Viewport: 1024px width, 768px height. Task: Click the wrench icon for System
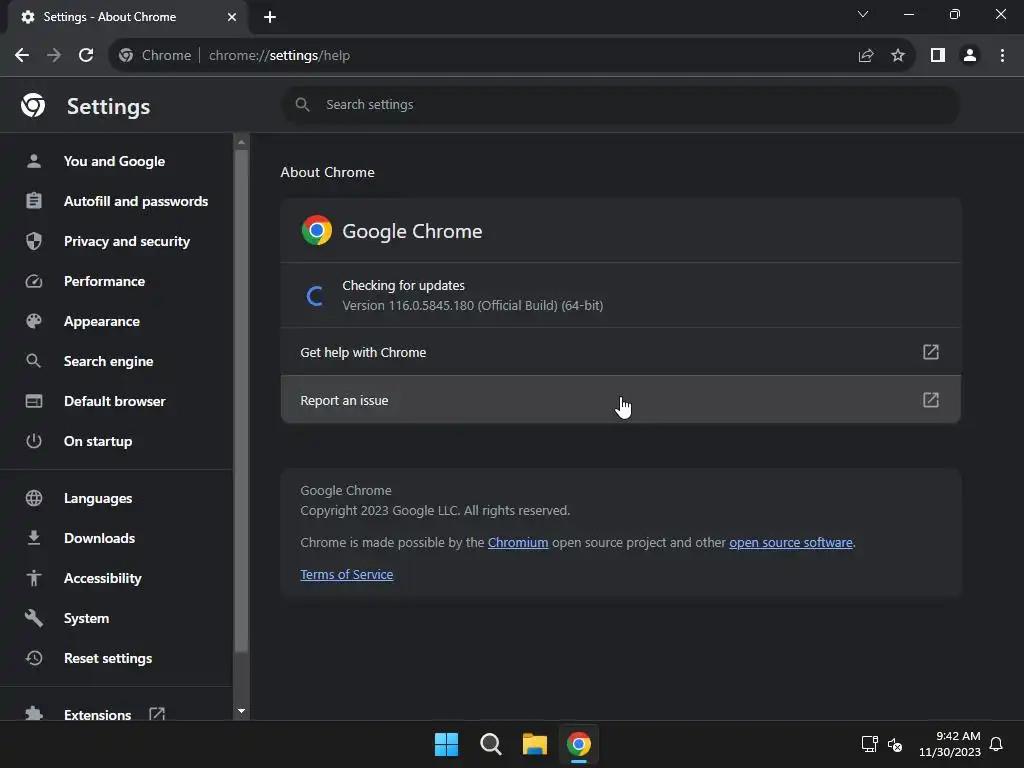click(34, 618)
